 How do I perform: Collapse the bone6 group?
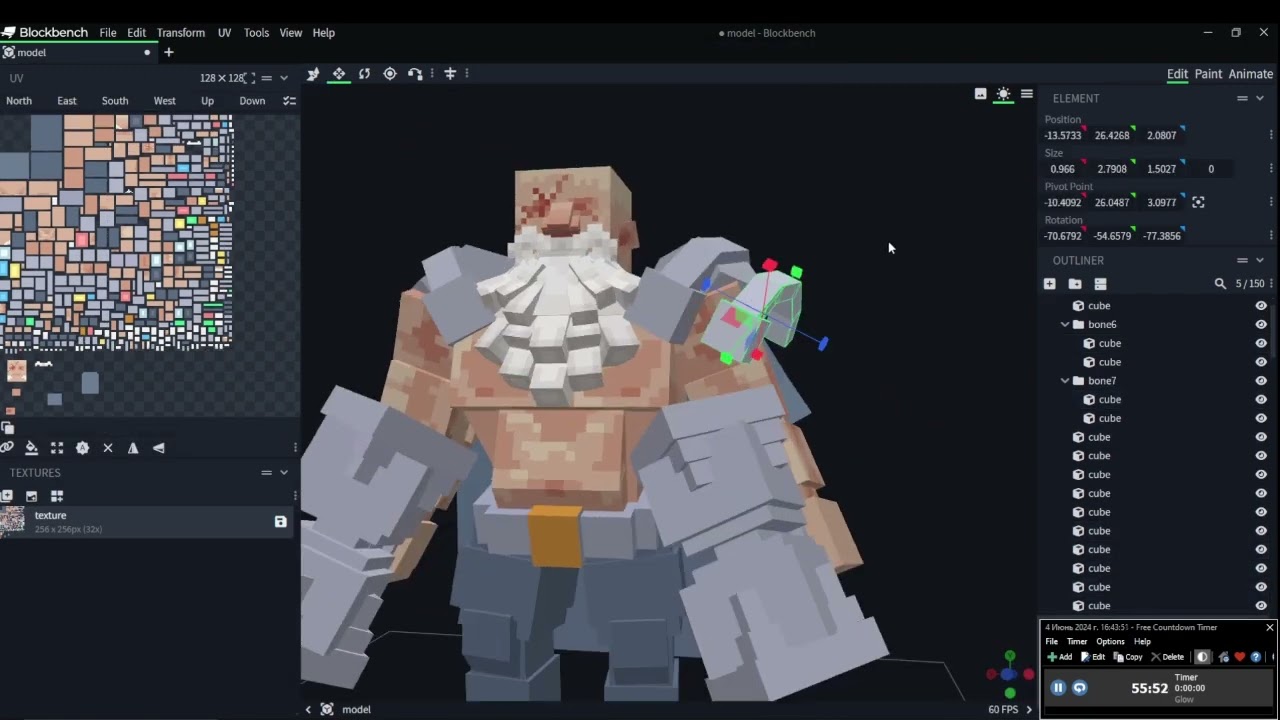[x=1065, y=325]
